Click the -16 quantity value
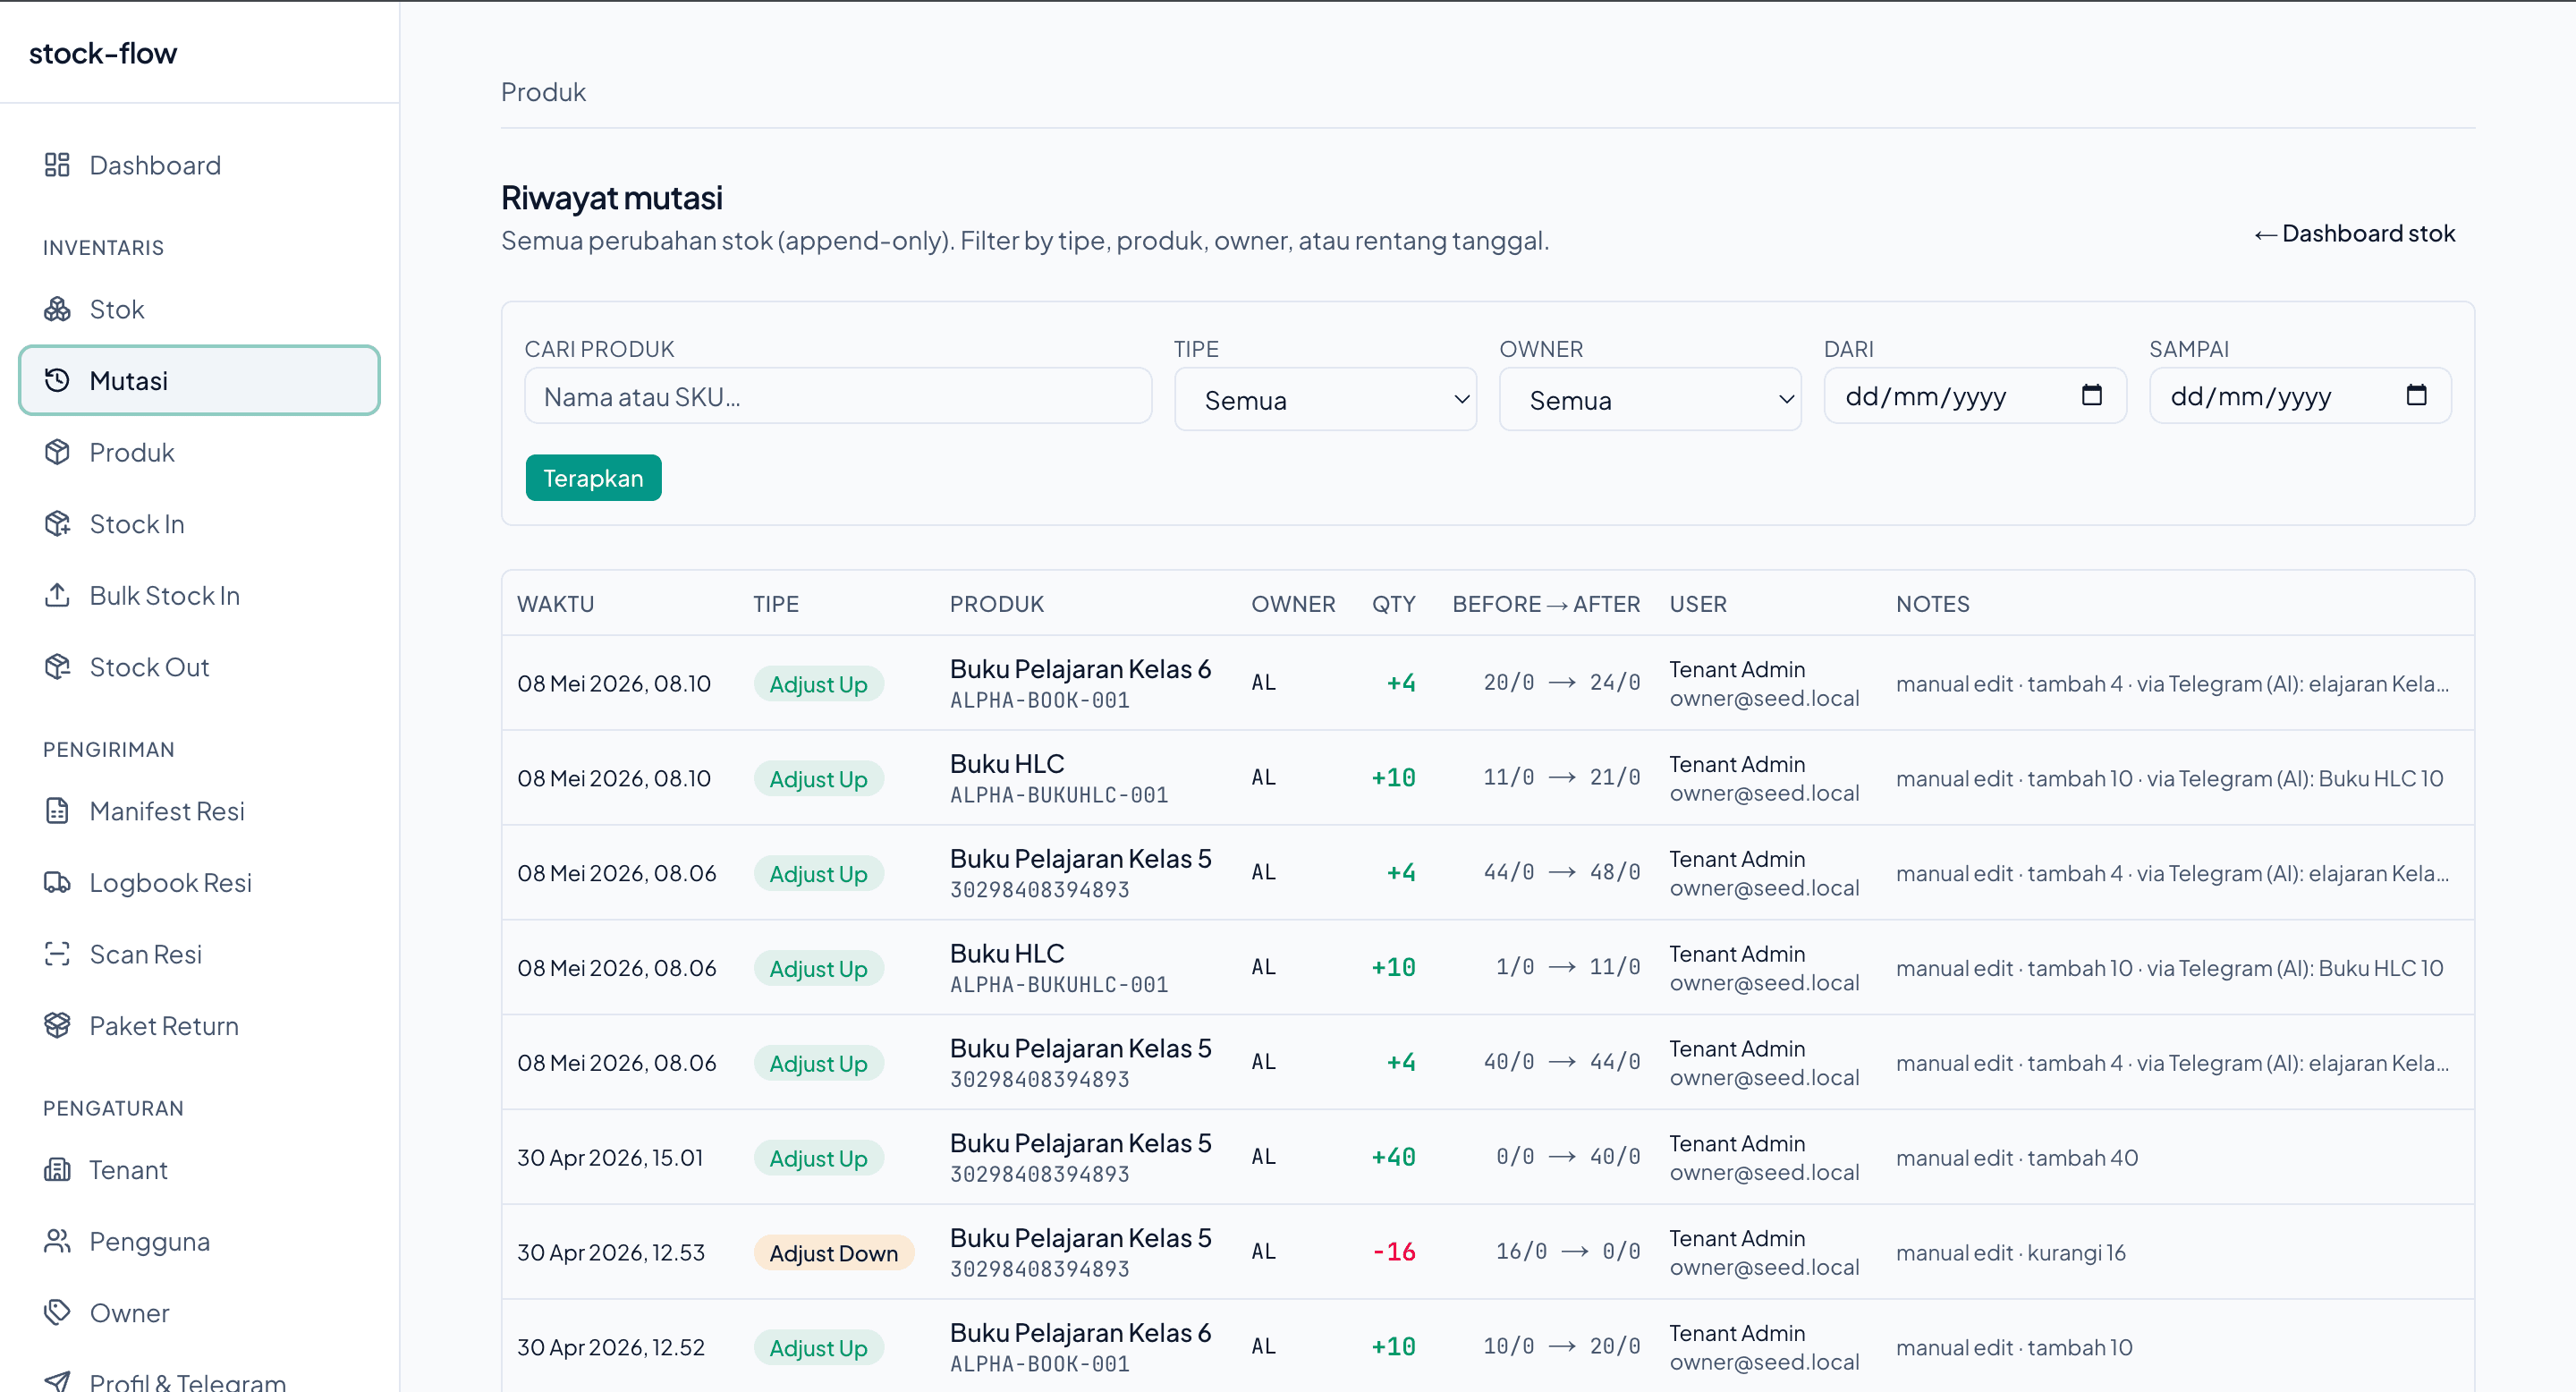 click(1394, 1251)
